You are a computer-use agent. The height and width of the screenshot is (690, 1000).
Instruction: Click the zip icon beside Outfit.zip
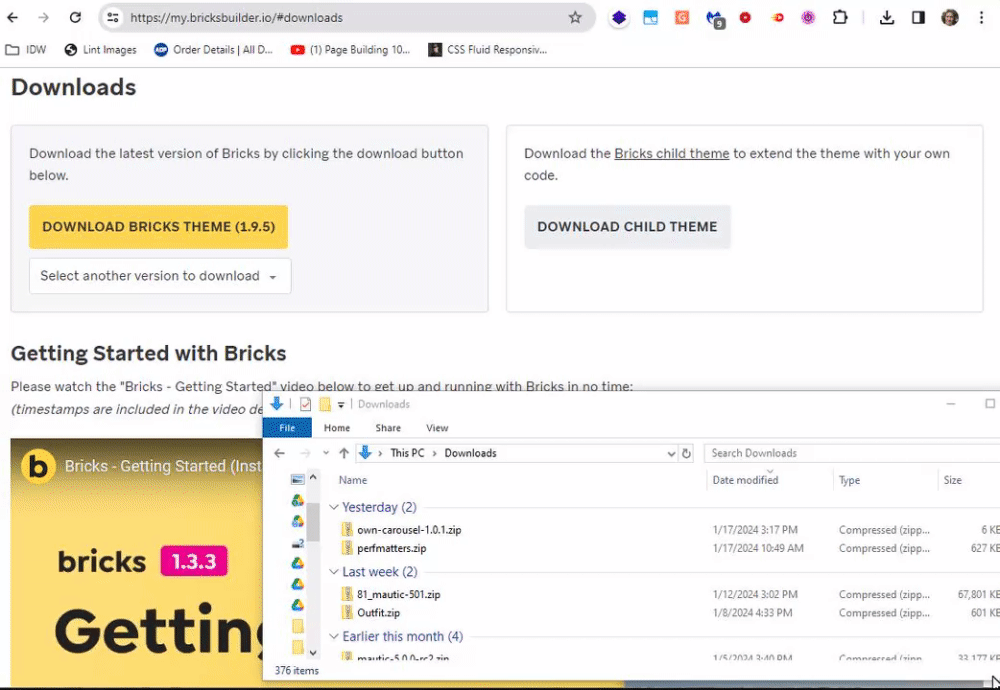tap(347, 613)
